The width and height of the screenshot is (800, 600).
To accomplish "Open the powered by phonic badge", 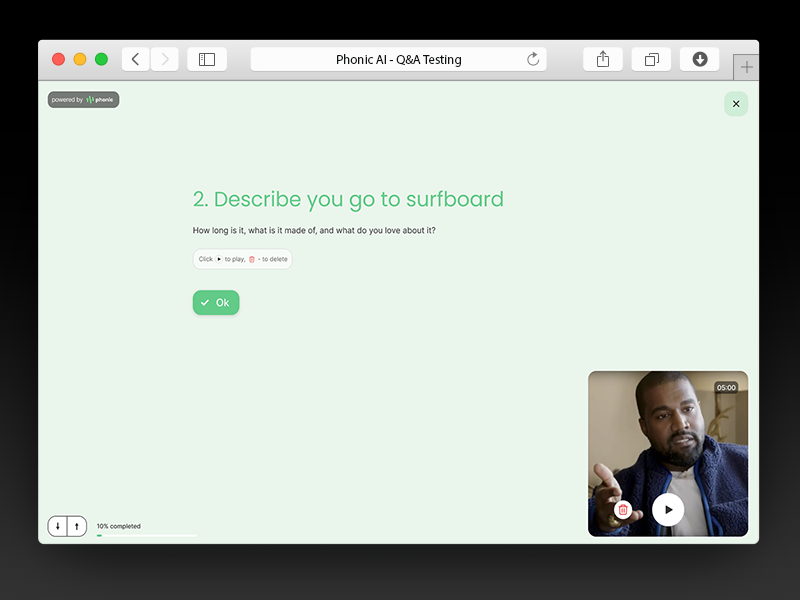I will click(x=83, y=99).
